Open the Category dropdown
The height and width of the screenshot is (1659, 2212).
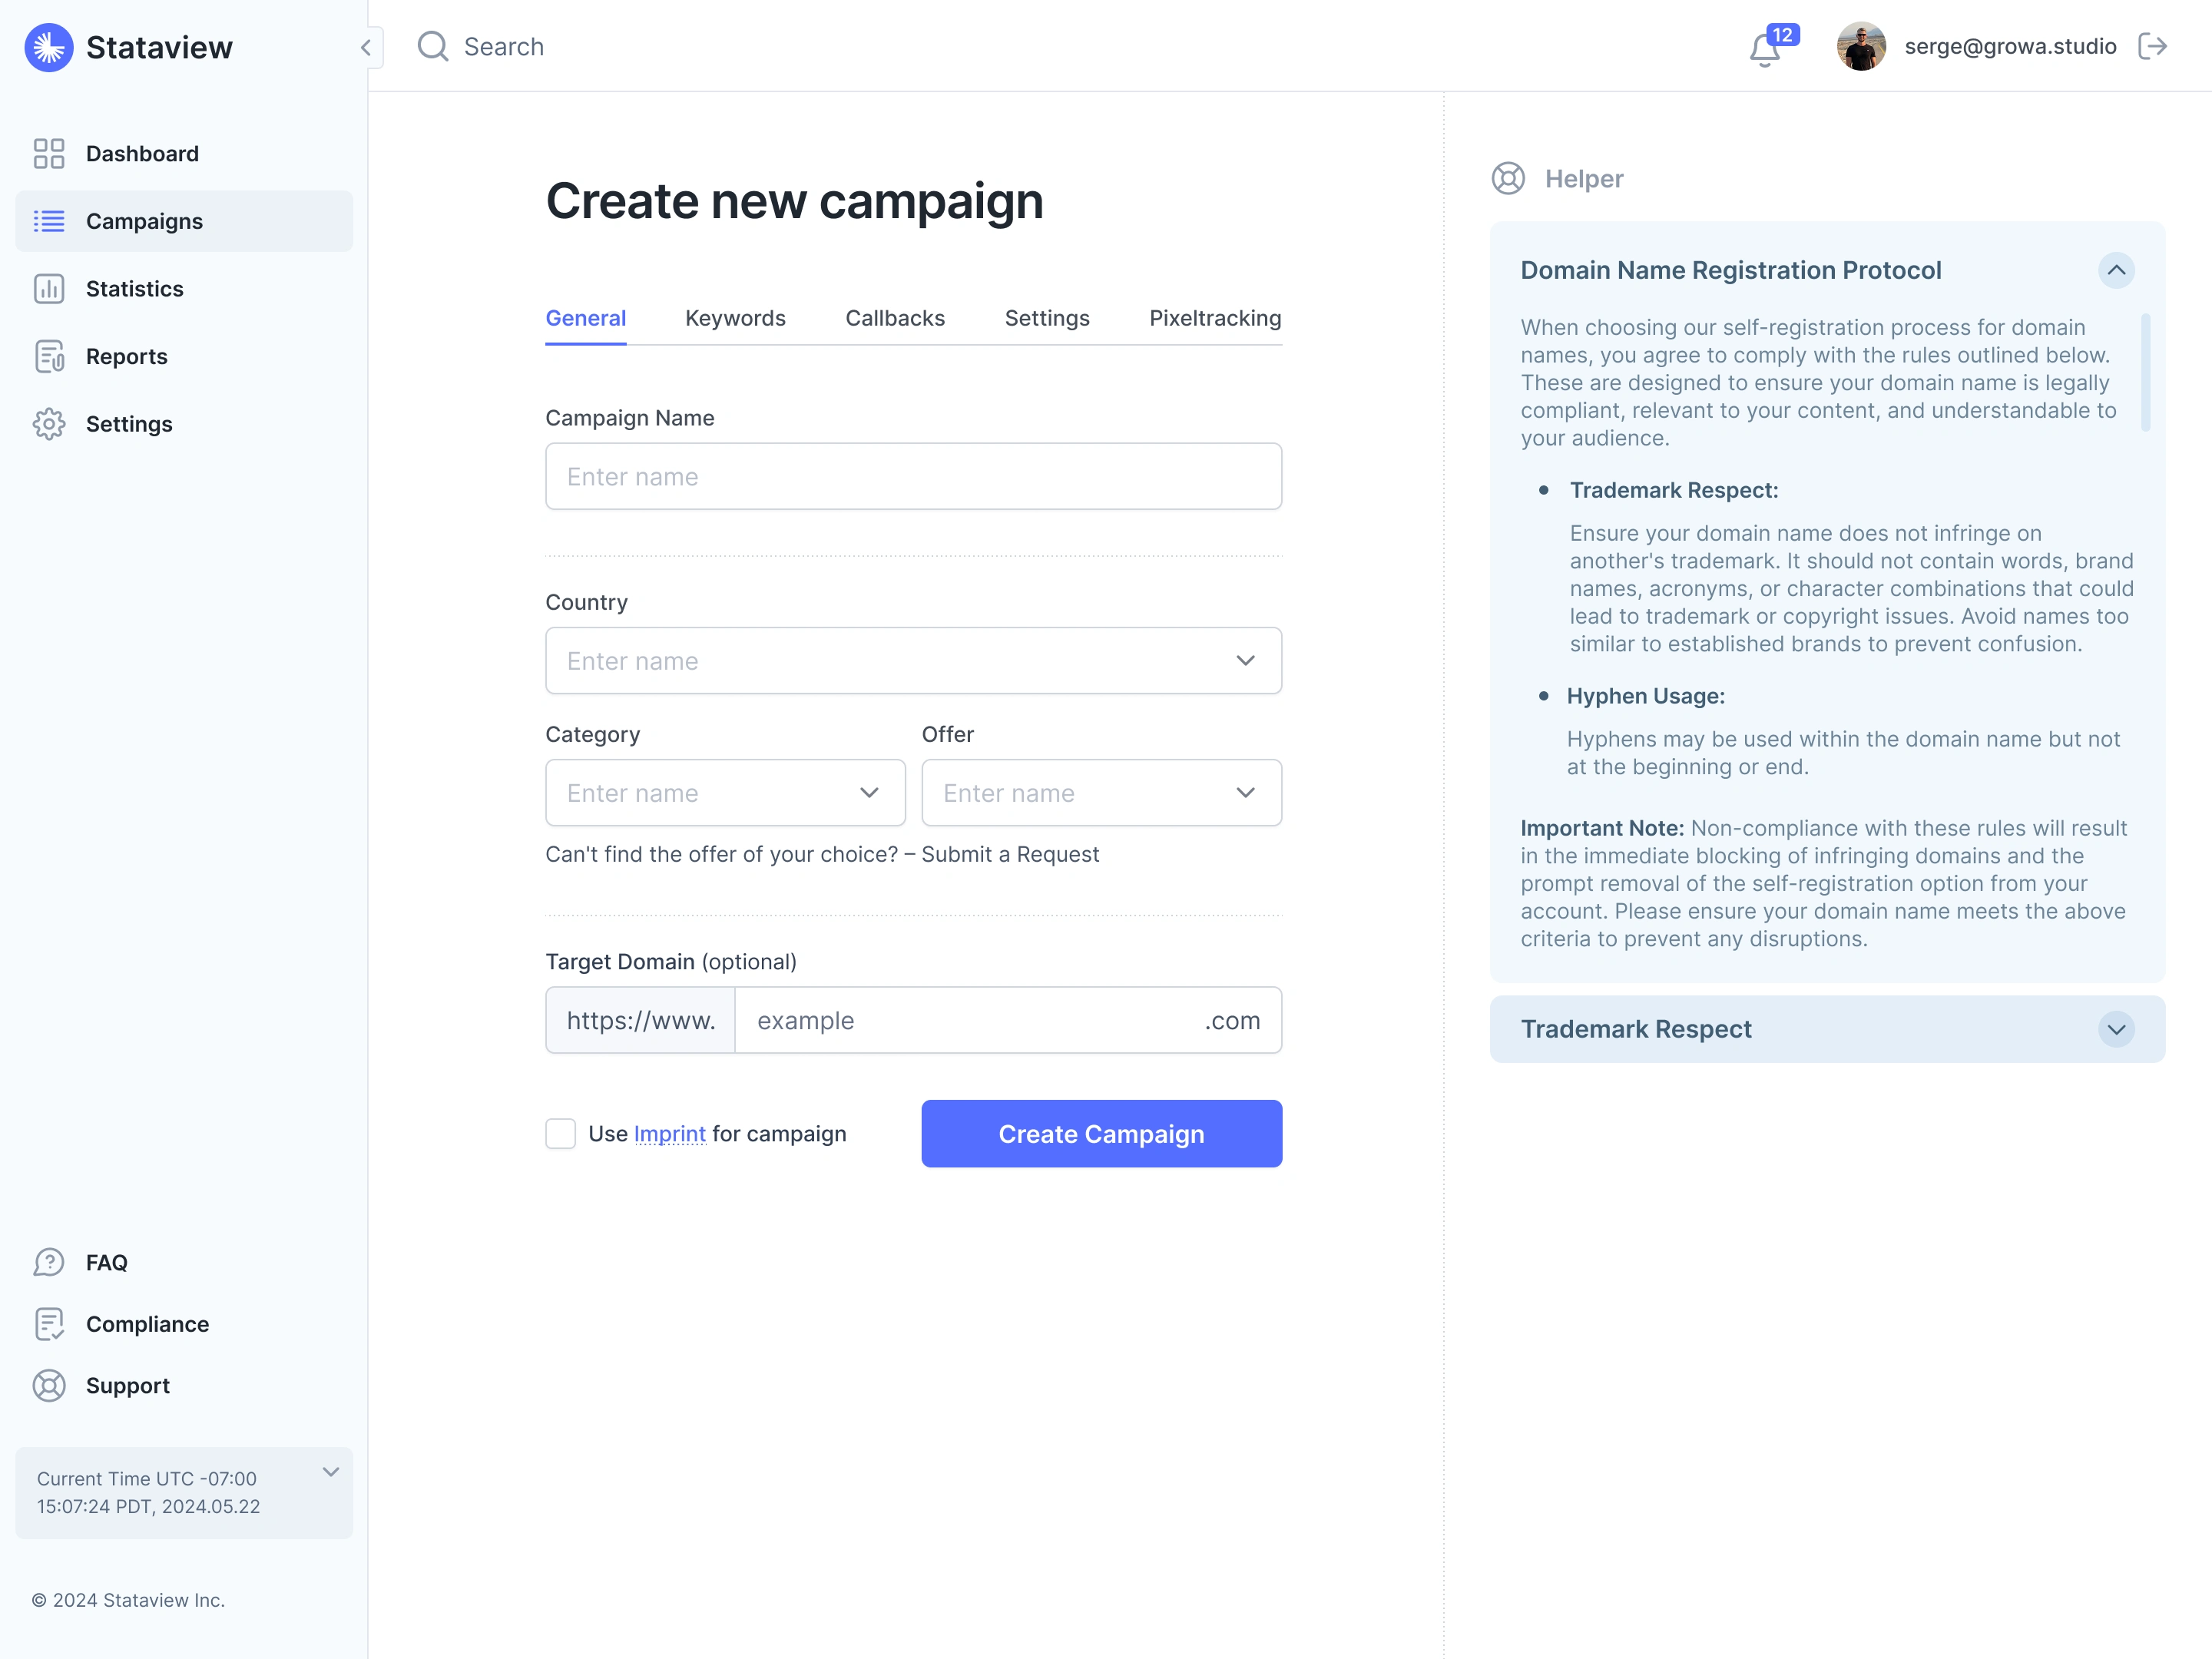[x=725, y=792]
